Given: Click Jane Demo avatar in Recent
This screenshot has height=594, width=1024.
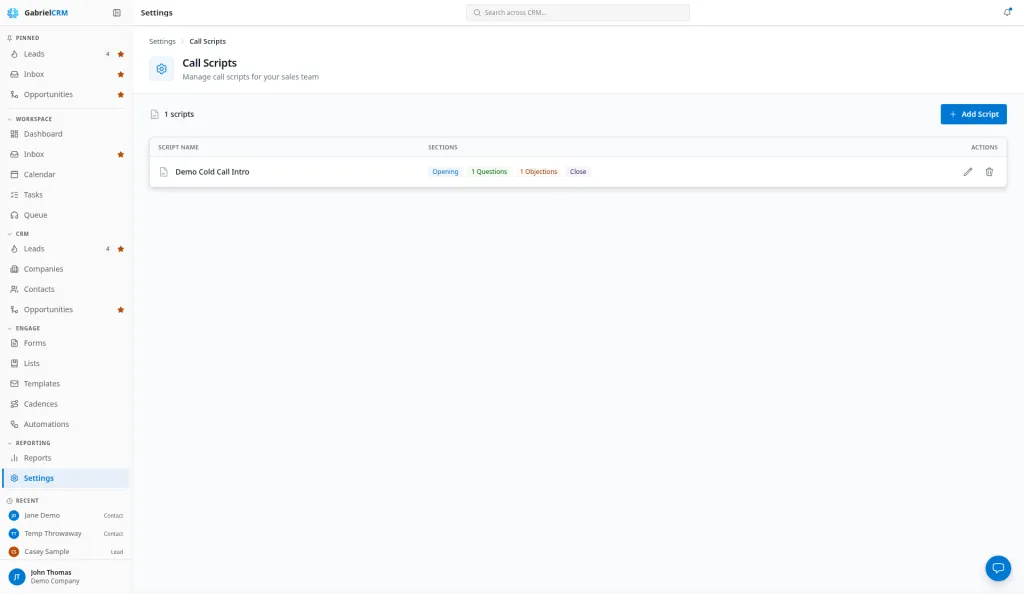Looking at the screenshot, I should 14,516.
